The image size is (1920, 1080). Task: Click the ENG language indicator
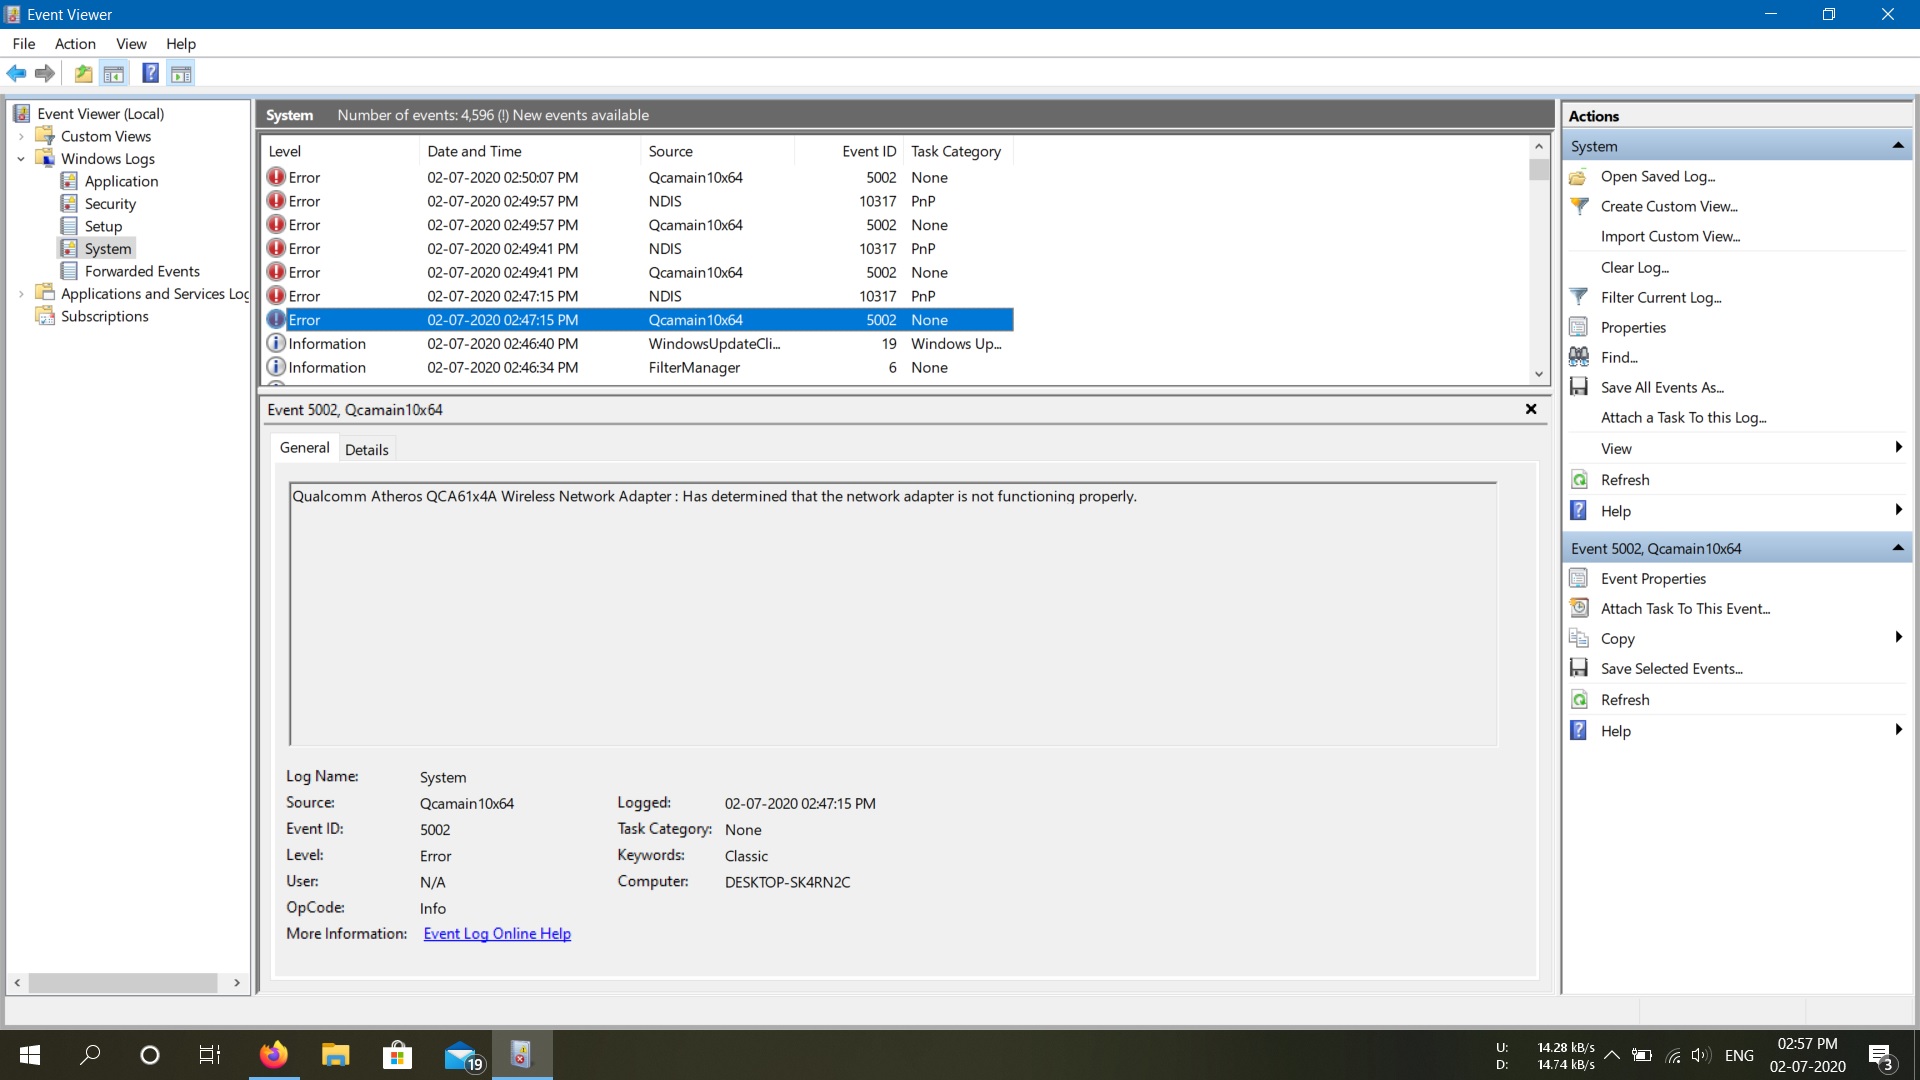[x=1739, y=1055]
